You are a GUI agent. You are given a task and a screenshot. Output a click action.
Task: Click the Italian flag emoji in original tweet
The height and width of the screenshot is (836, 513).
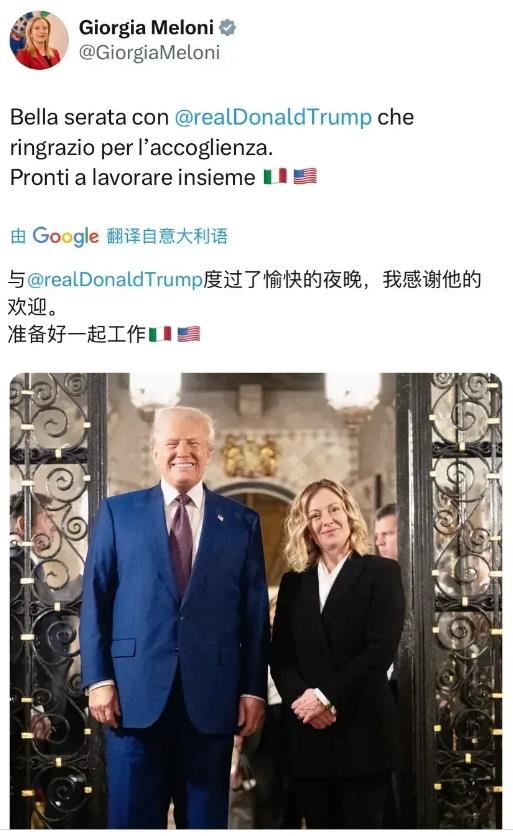275,176
